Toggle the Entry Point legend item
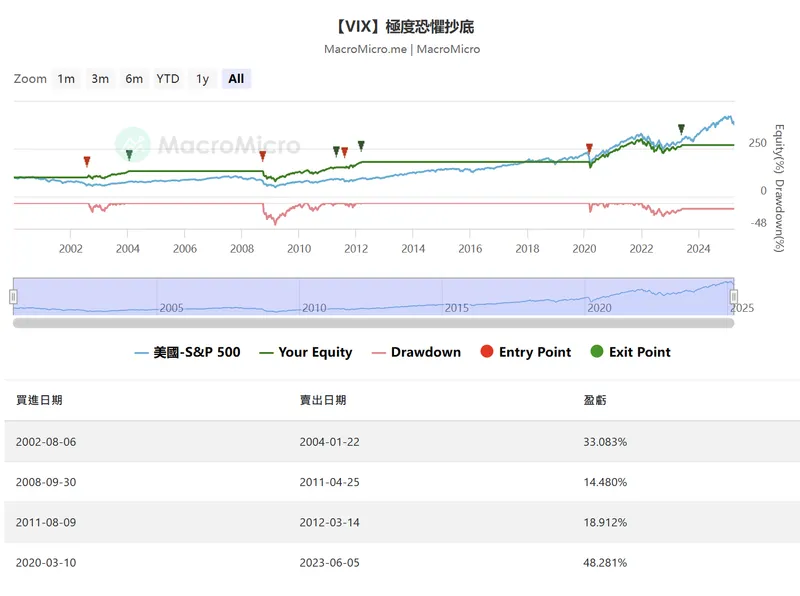The width and height of the screenshot is (800, 596). [x=526, y=352]
